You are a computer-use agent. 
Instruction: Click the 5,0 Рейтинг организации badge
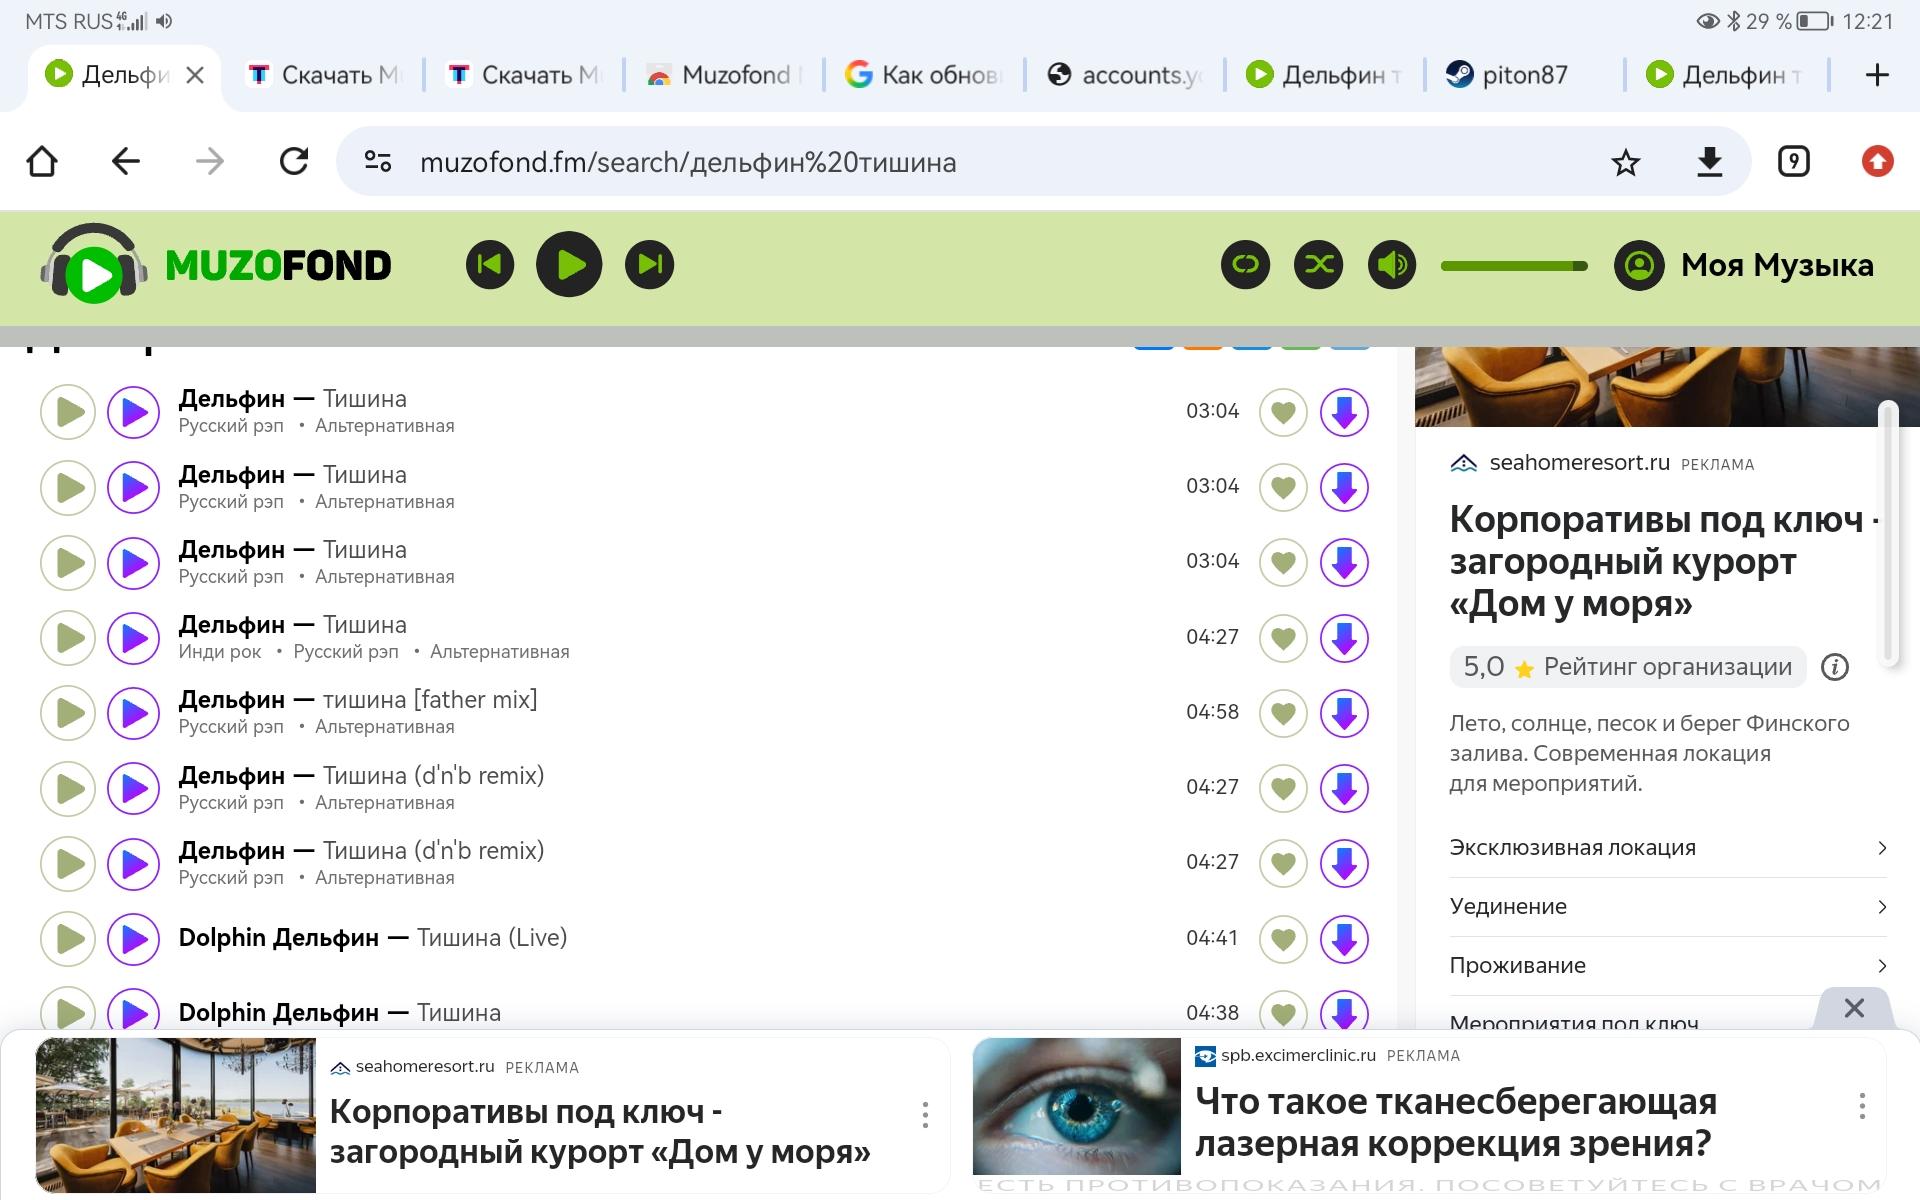point(1628,667)
